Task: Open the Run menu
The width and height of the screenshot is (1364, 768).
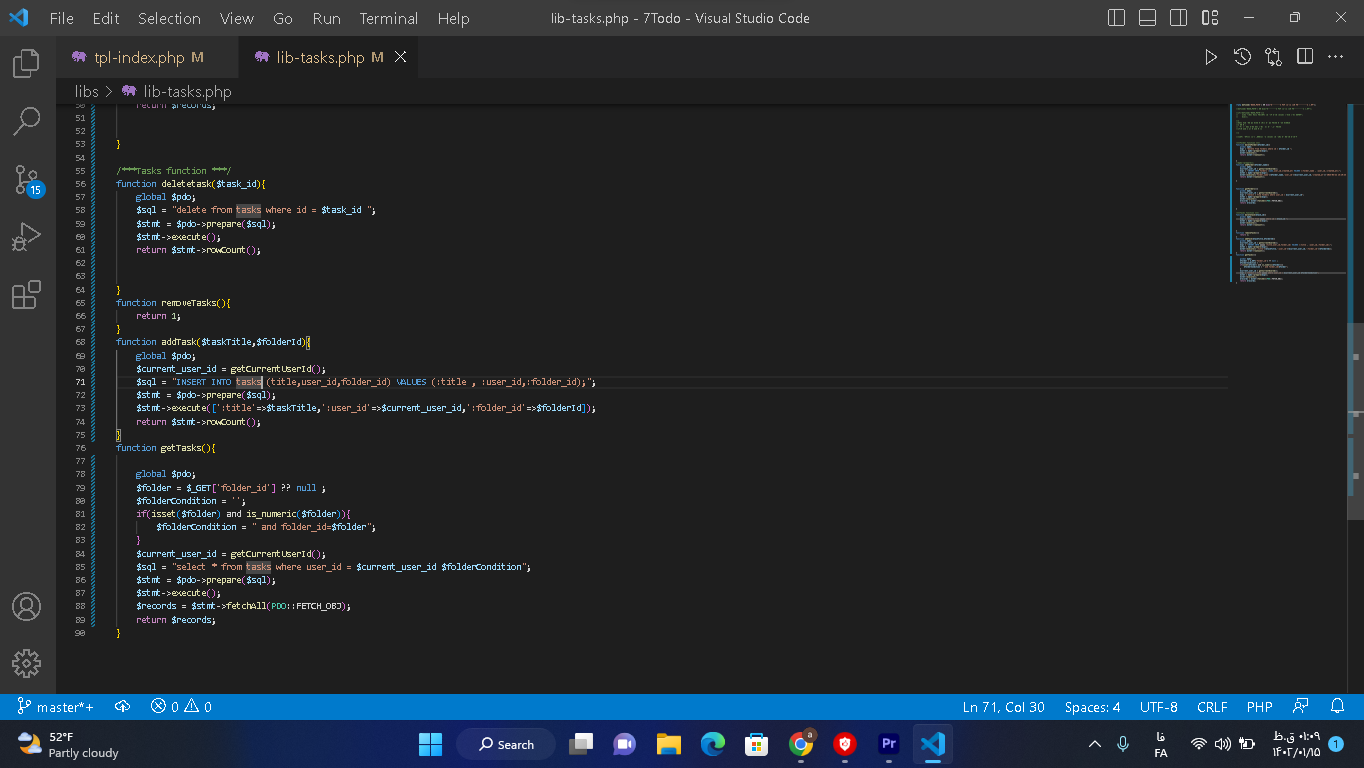Action: click(326, 18)
